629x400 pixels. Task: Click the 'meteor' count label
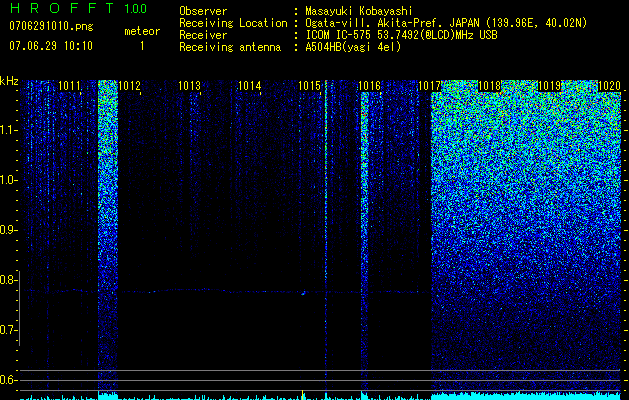[x=142, y=31]
